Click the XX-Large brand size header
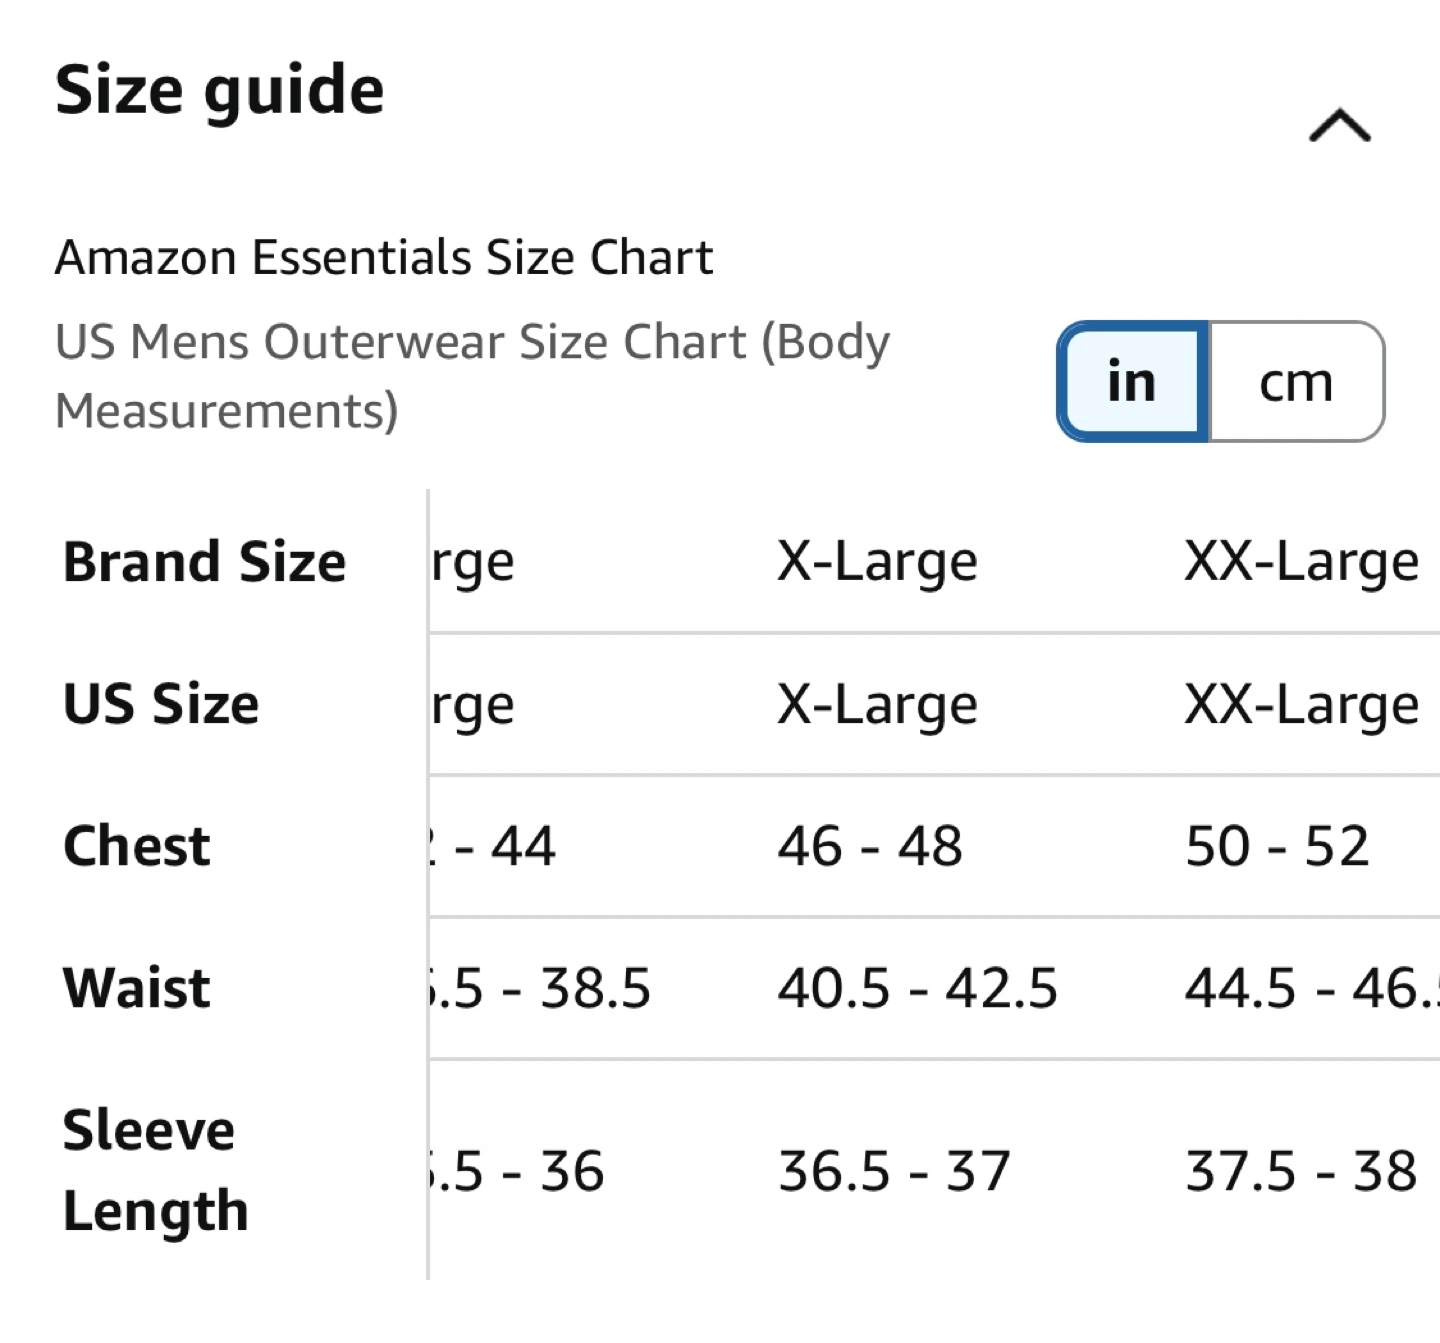1440x1343 pixels. click(x=1301, y=561)
